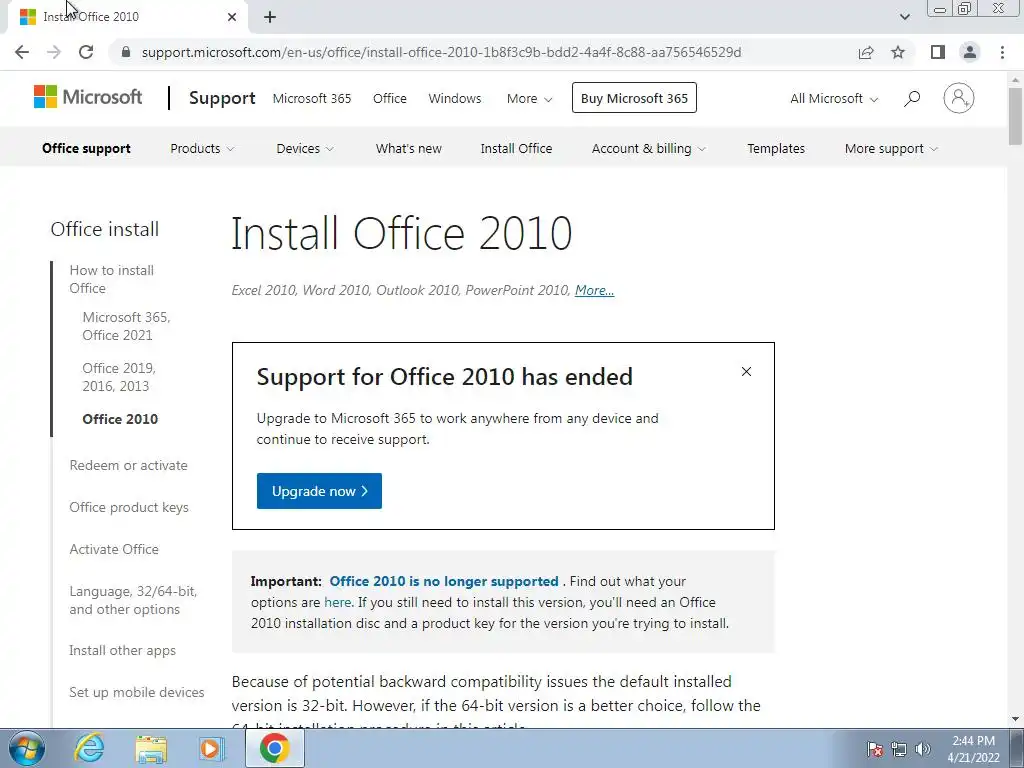Click the forward navigation arrow
This screenshot has width=1024, height=768.
[x=54, y=52]
